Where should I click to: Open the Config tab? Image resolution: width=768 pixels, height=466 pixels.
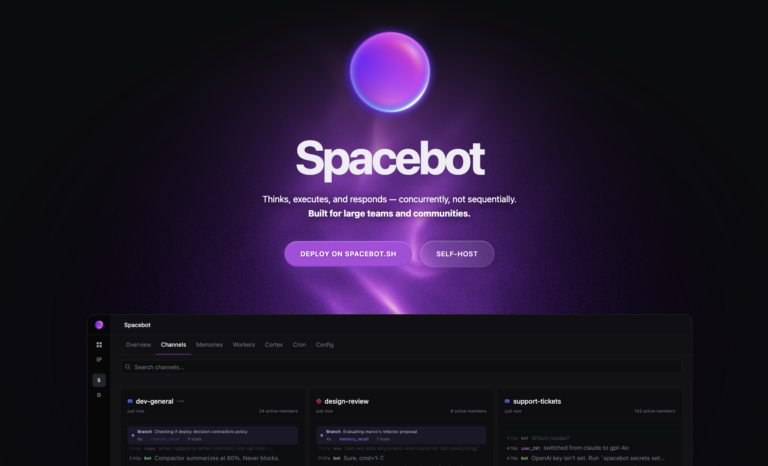325,344
